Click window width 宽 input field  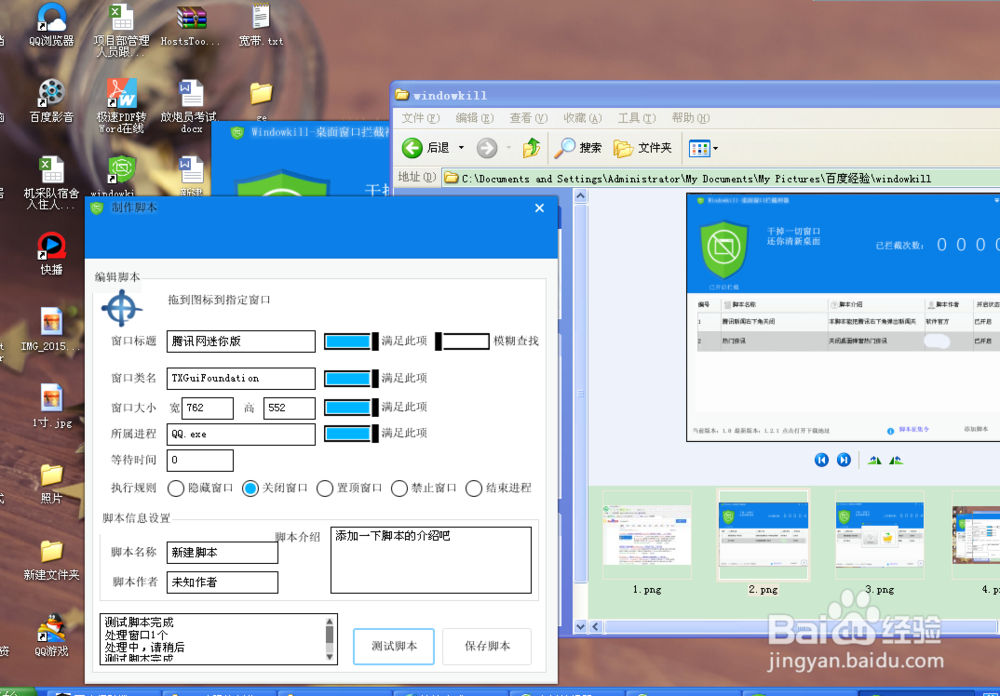pyautogui.click(x=208, y=408)
